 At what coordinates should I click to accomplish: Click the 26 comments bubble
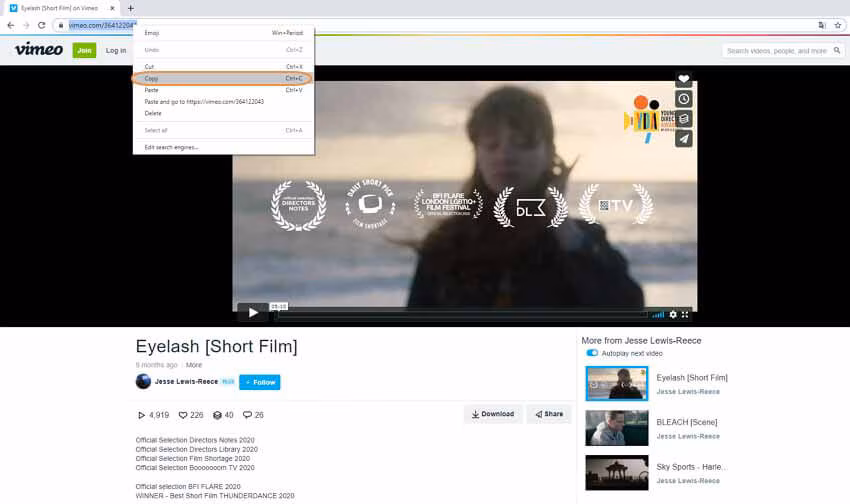click(253, 415)
